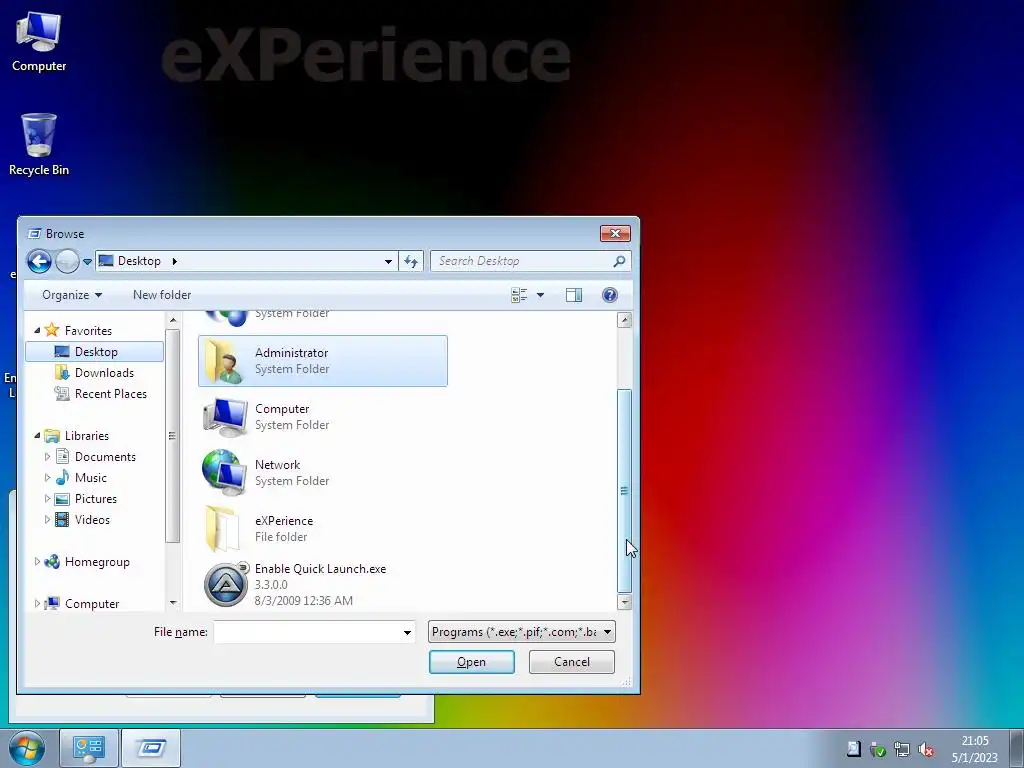The image size is (1024, 768).
Task: Click navigation pane scrollbar down arrow
Action: (172, 603)
